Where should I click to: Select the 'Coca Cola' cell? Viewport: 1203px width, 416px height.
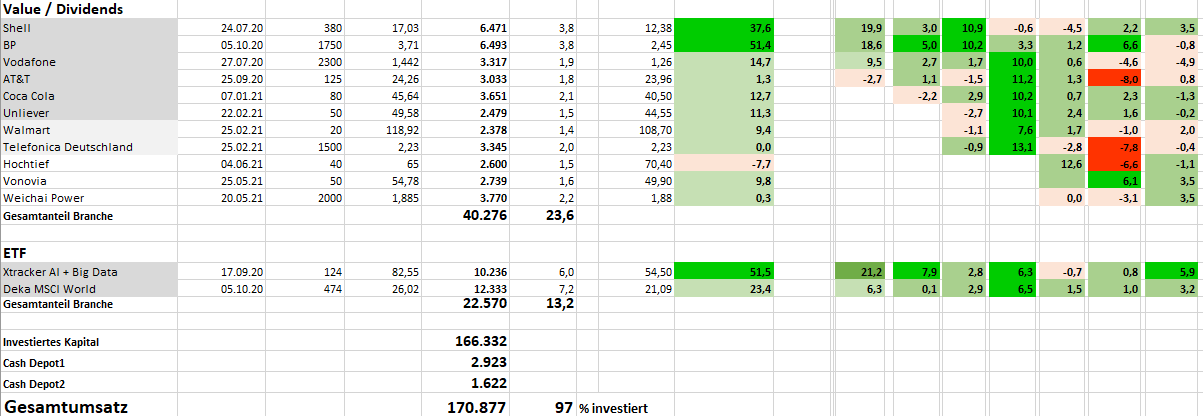(x=89, y=96)
